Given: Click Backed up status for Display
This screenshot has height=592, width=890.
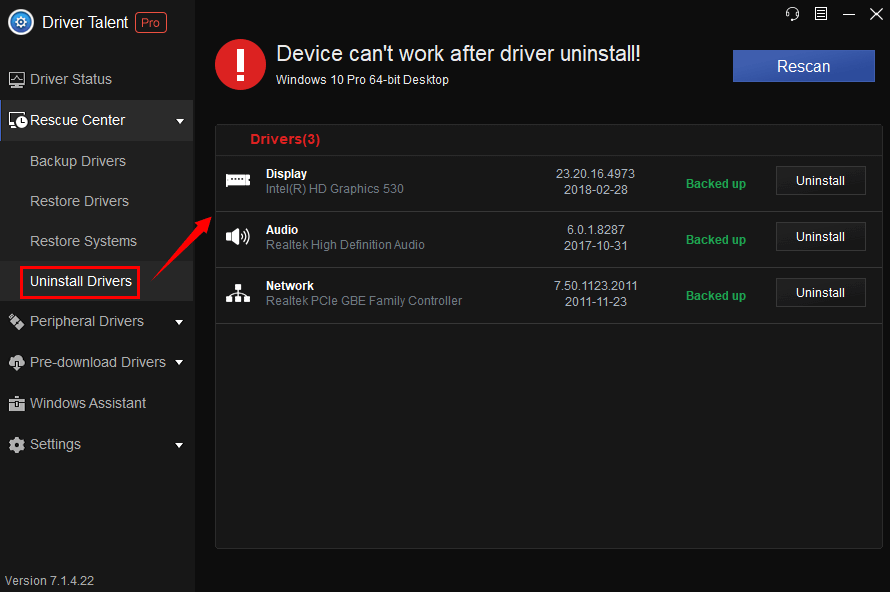Looking at the screenshot, I should 716,183.
